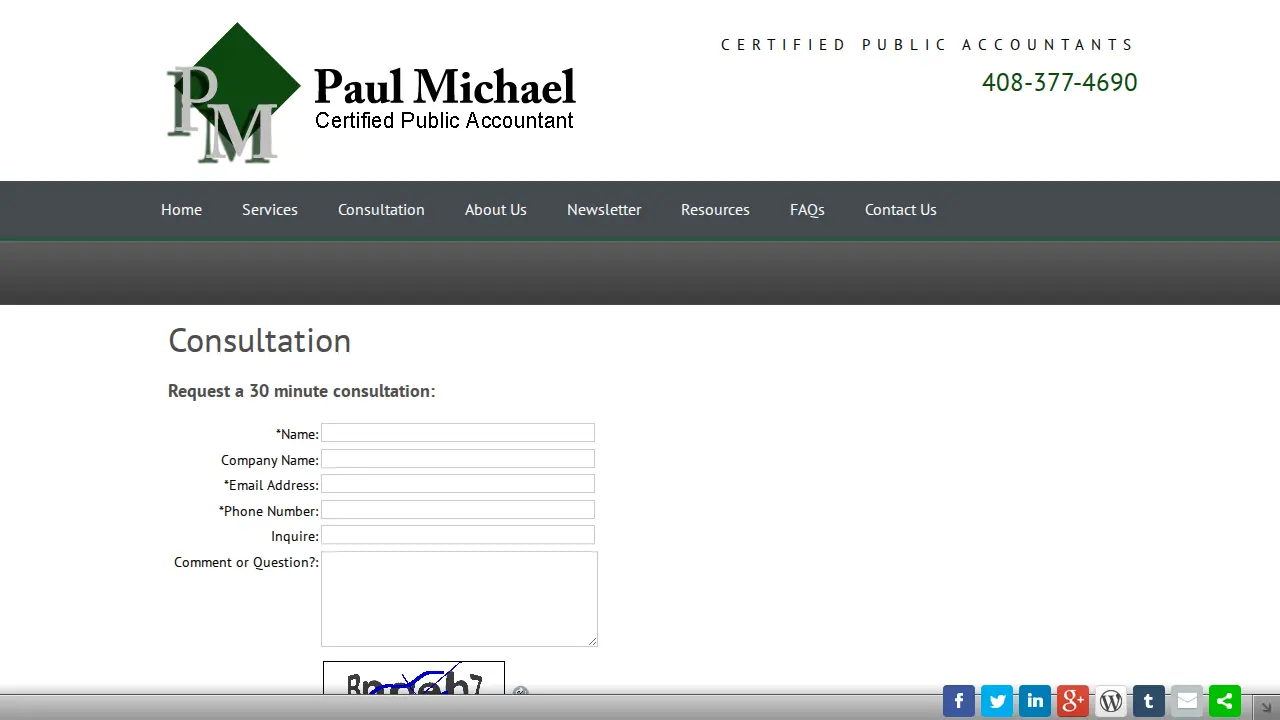Open the Newsletter page
The image size is (1280, 720).
604,210
